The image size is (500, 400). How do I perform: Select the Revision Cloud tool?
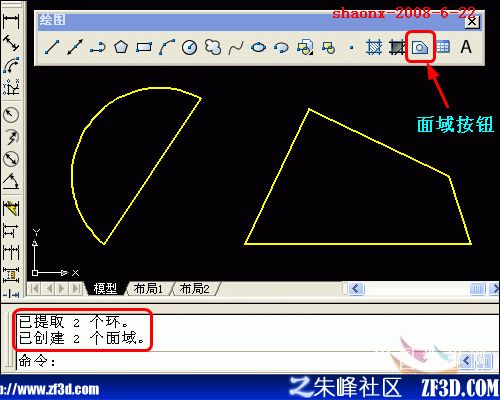(x=213, y=47)
